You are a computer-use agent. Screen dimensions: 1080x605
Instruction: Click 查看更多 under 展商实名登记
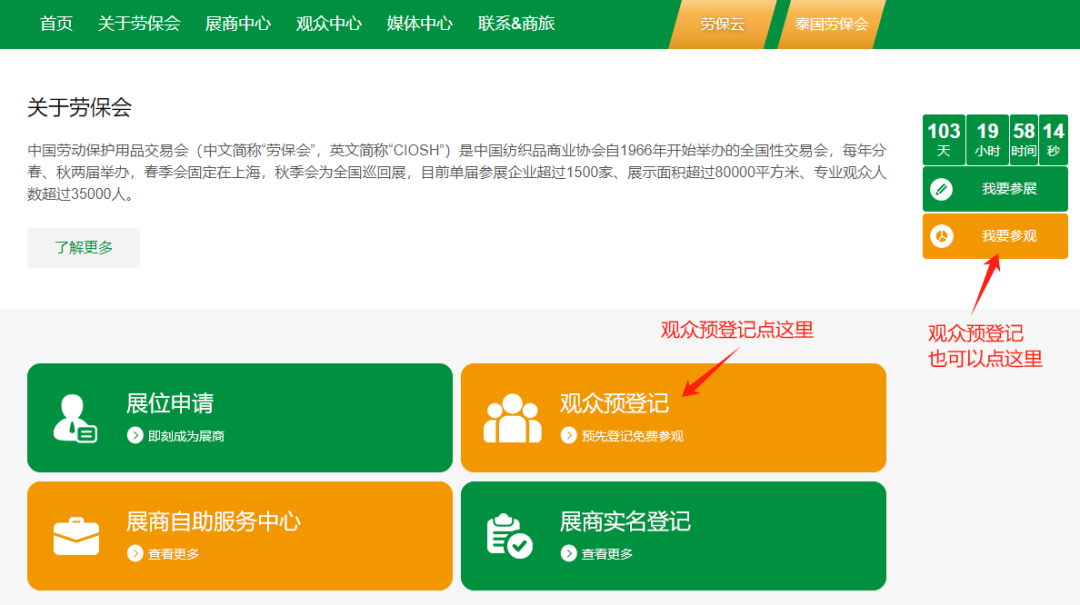tap(607, 554)
